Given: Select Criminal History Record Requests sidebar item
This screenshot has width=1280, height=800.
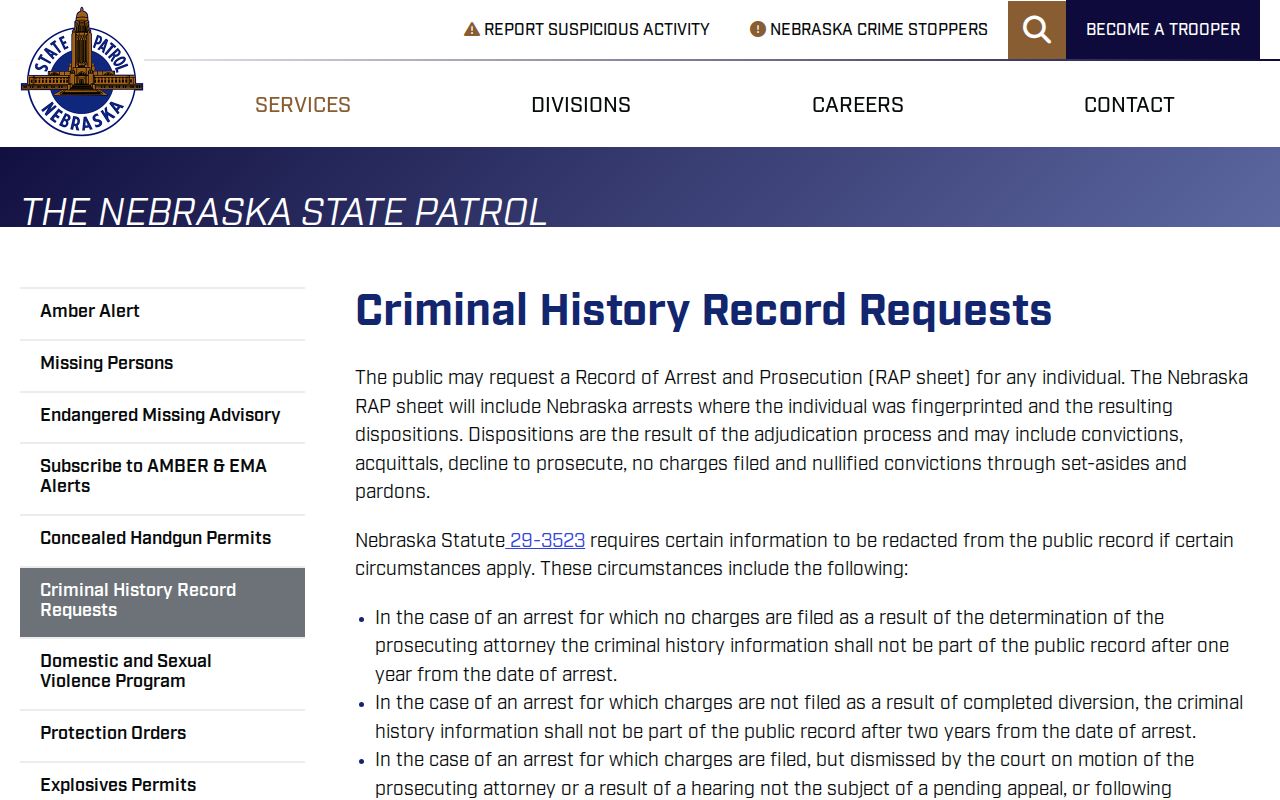Looking at the screenshot, I should 162,601.
